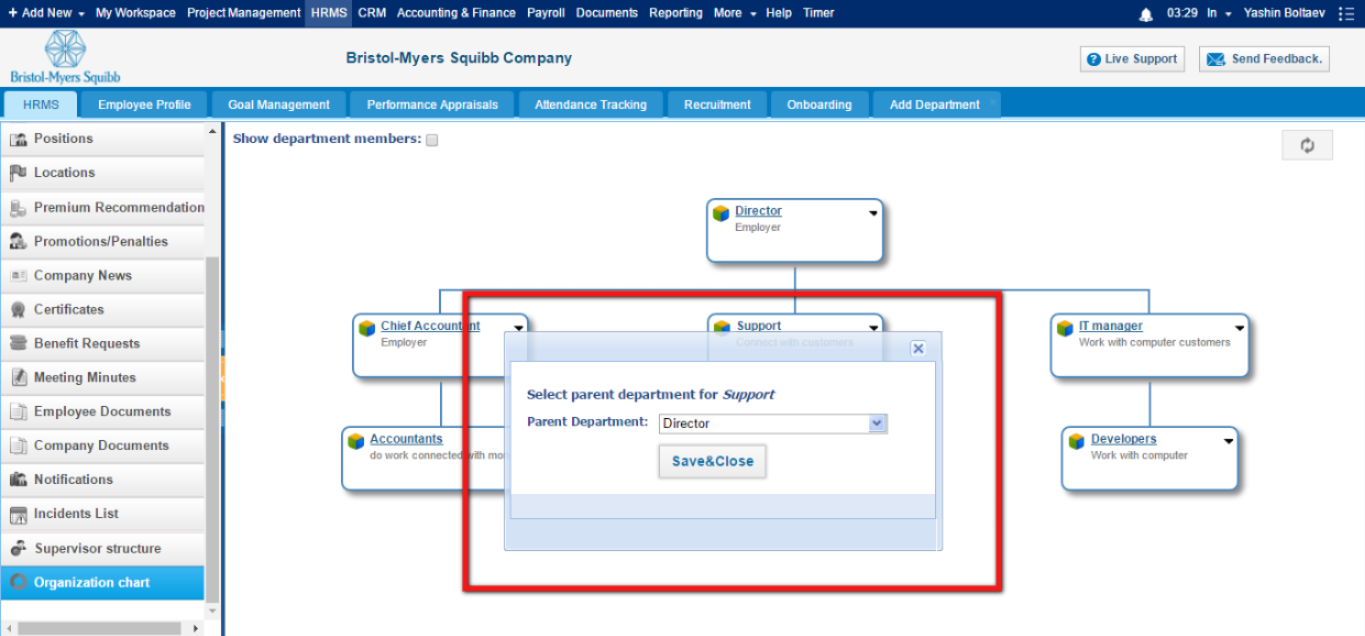Image resolution: width=1365 pixels, height=636 pixels.
Task: Click the cube icon on the Chief Accountant node
Action: 367,328
